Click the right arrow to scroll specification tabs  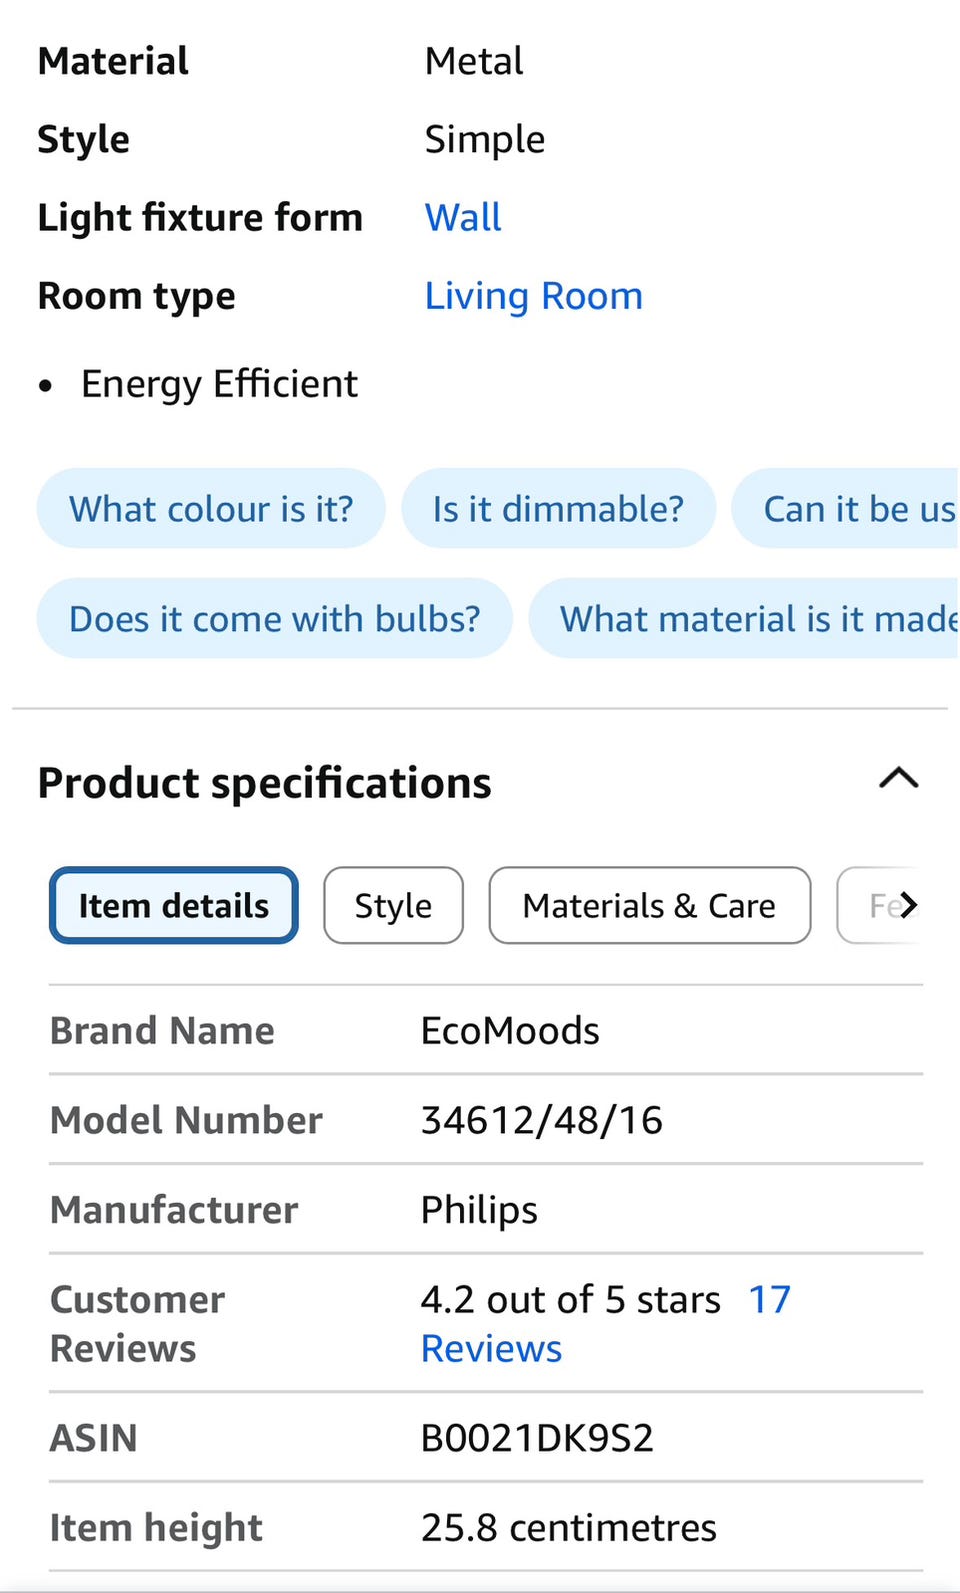[906, 905]
